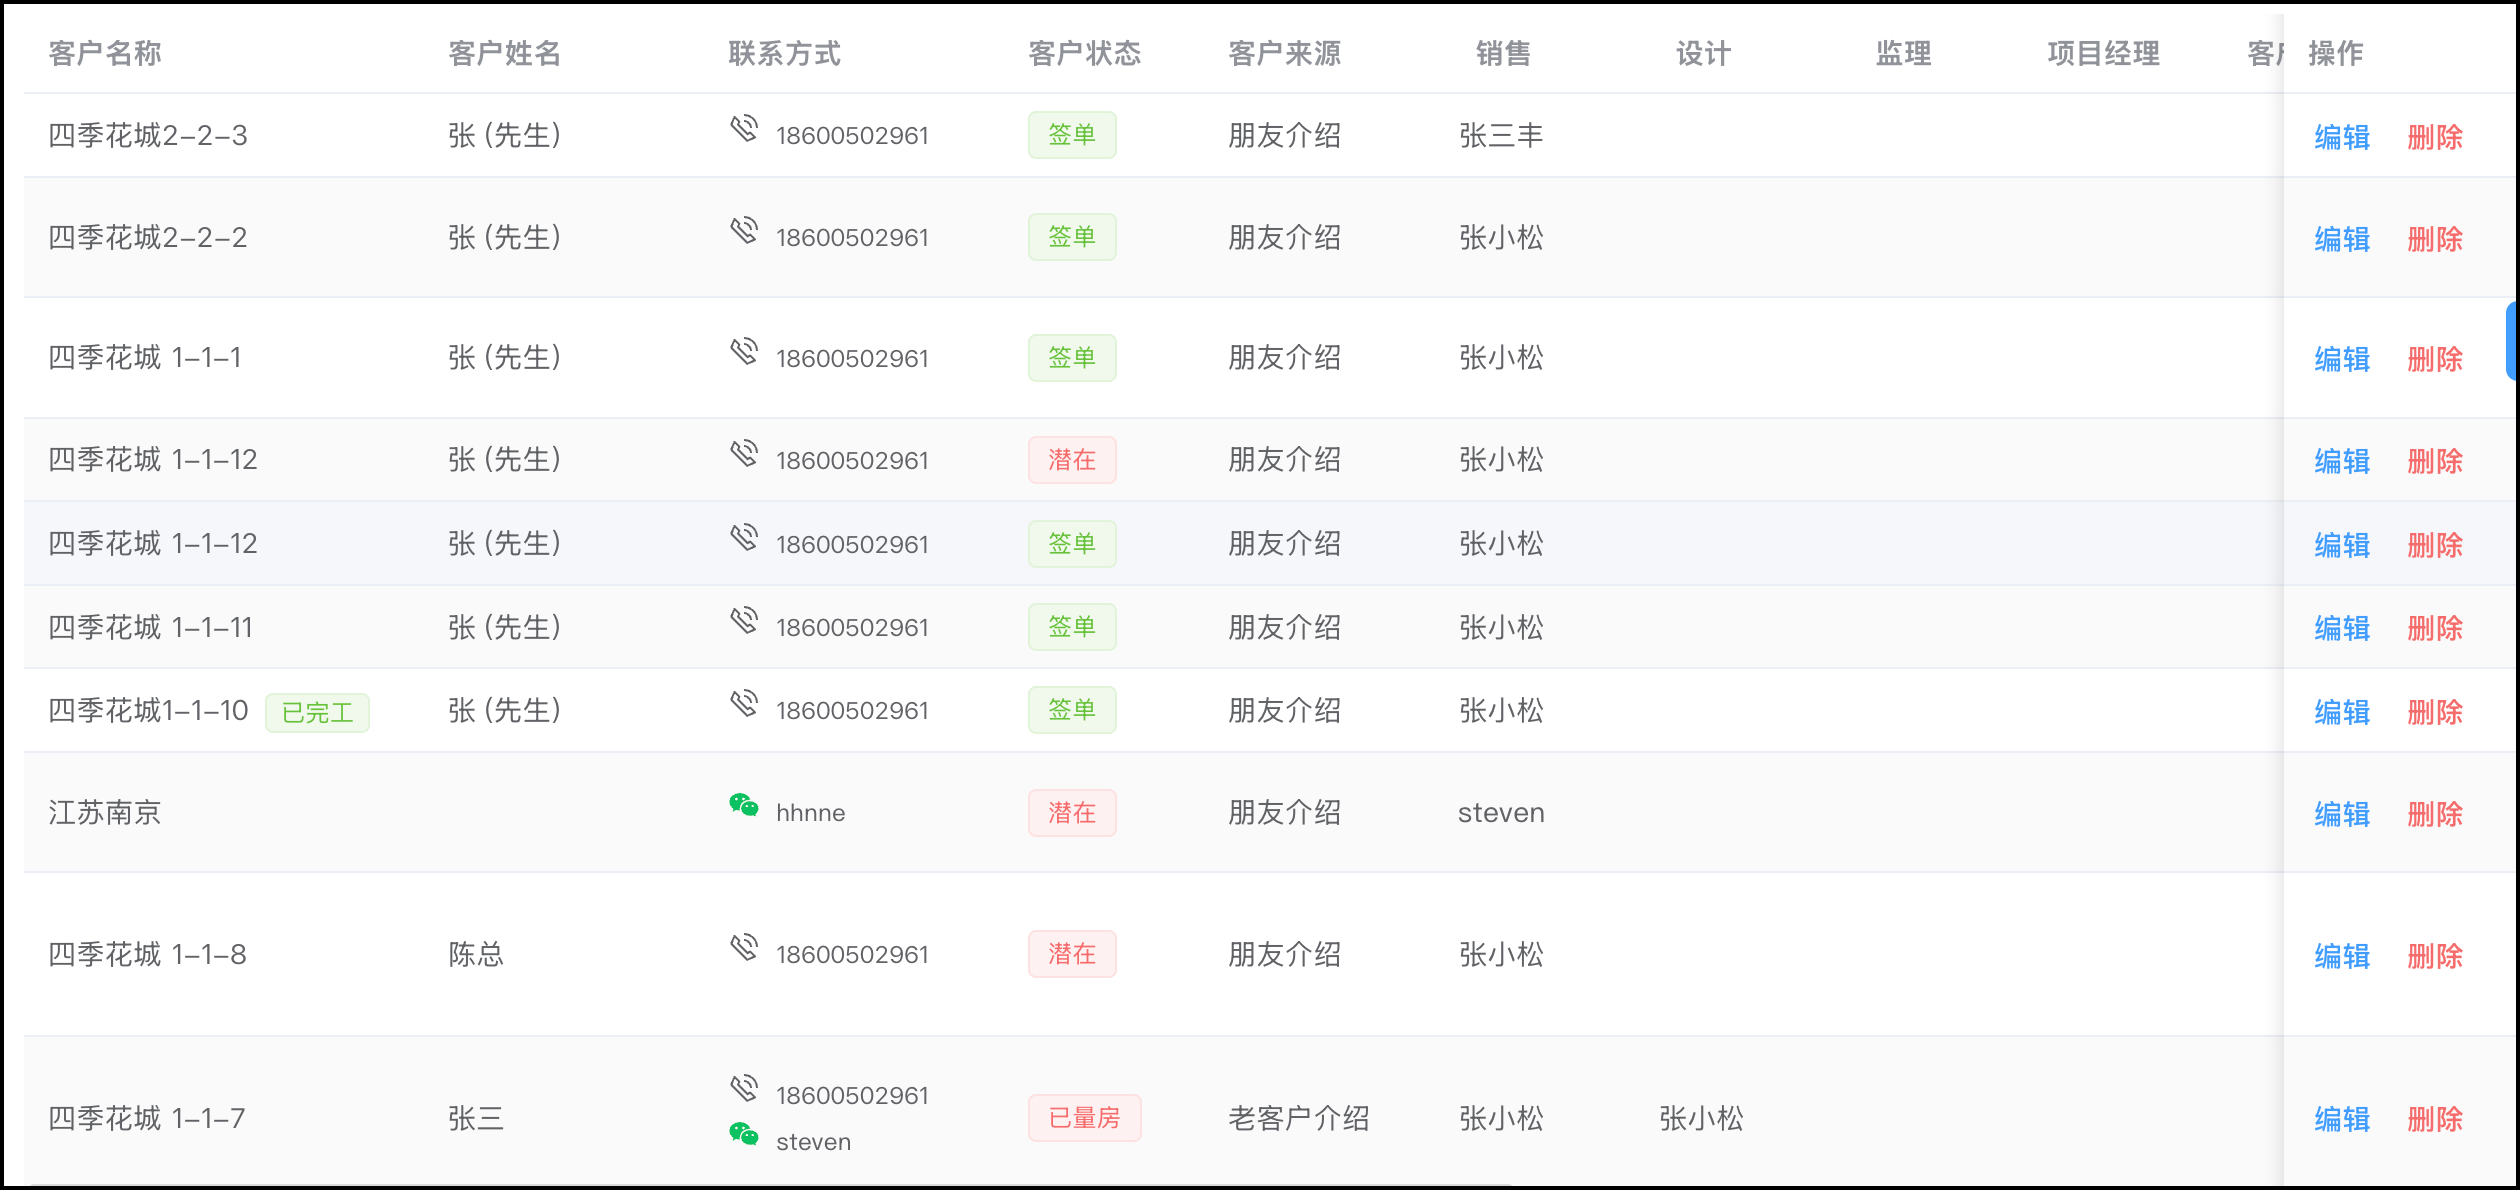This screenshot has height=1190, width=2520.
Task: Edit the 四季花城 1-1-7 customer
Action: [2342, 1119]
